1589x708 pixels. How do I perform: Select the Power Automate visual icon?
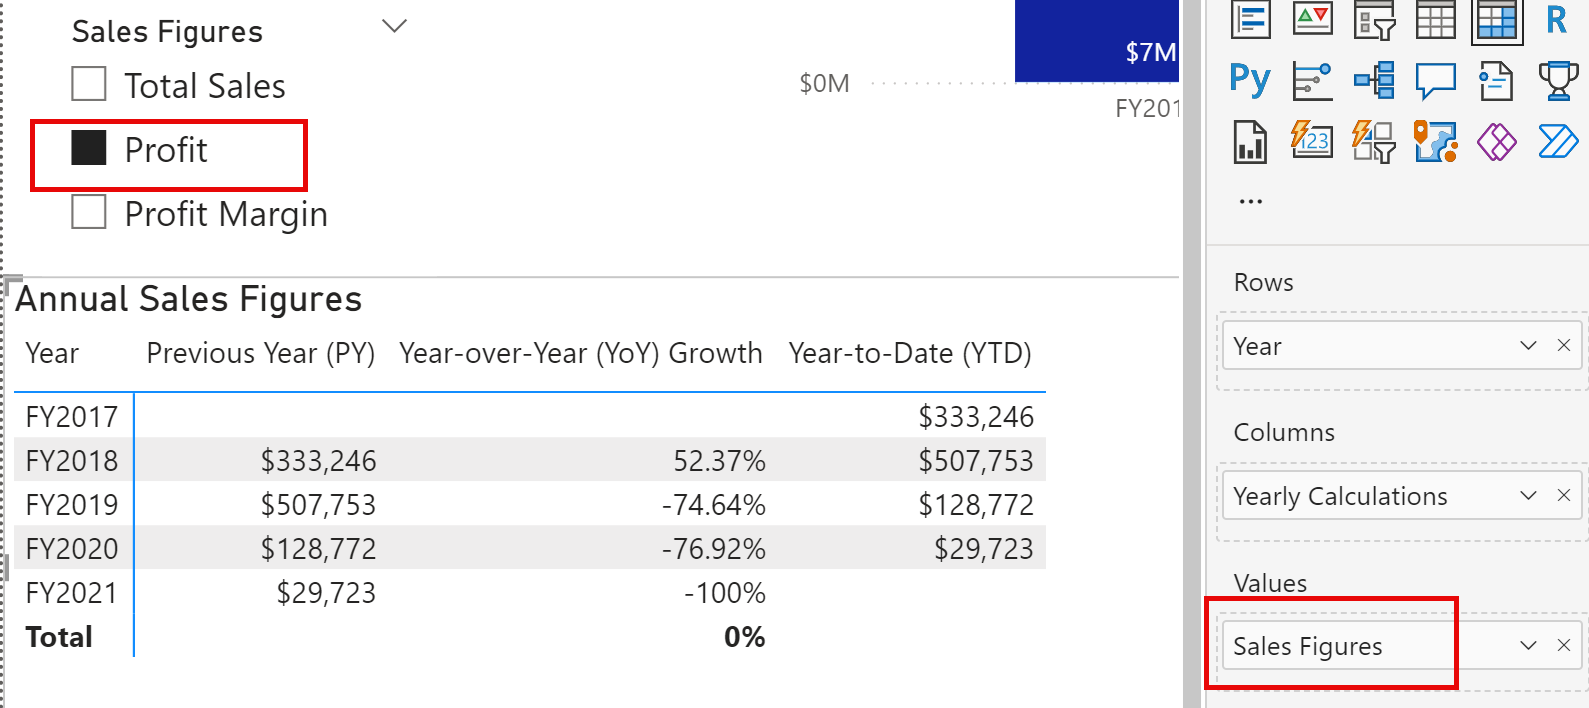pos(1558,142)
